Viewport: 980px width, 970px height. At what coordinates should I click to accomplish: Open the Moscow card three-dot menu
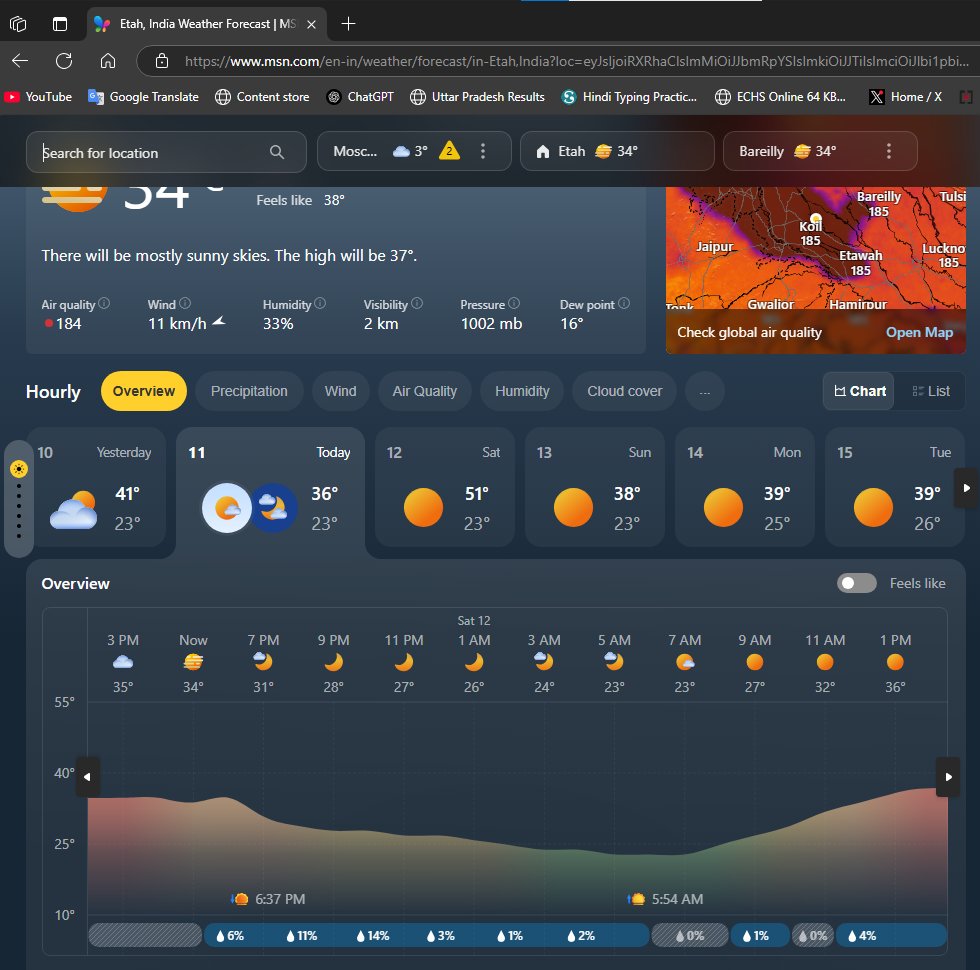[x=483, y=151]
